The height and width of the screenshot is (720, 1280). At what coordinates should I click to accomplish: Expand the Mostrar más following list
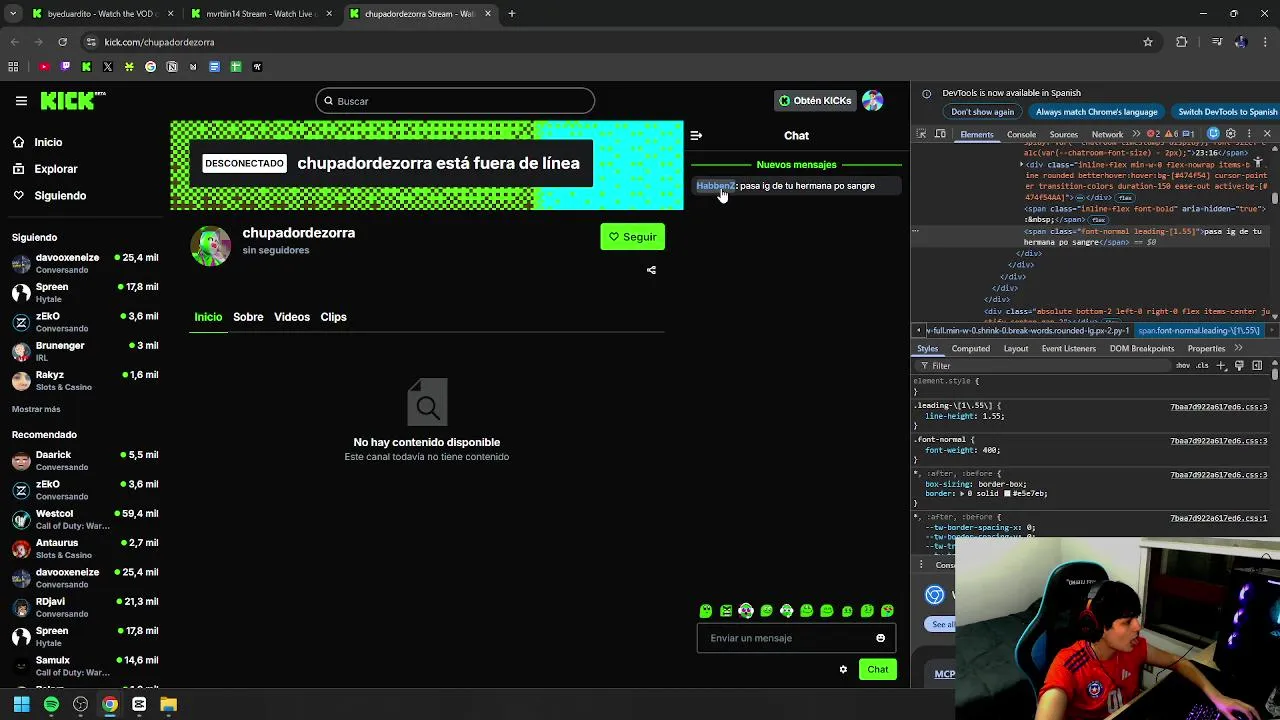(x=36, y=409)
